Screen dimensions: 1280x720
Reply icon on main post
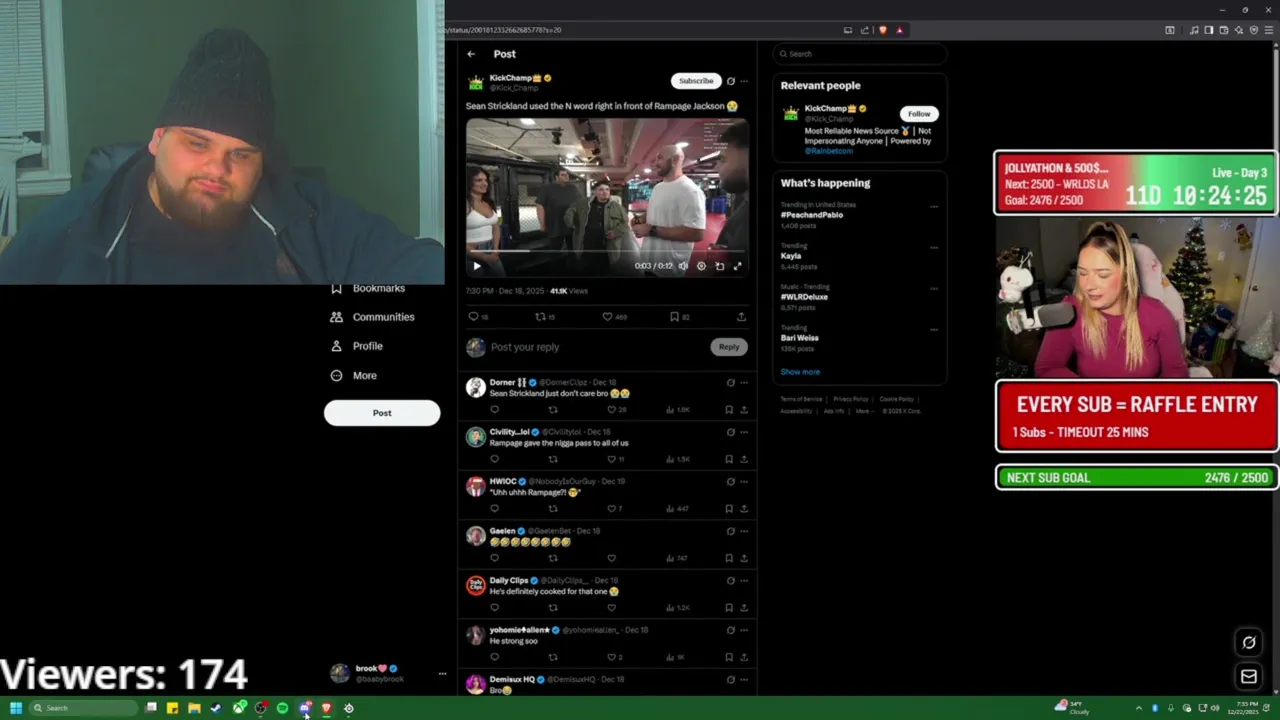click(x=474, y=317)
